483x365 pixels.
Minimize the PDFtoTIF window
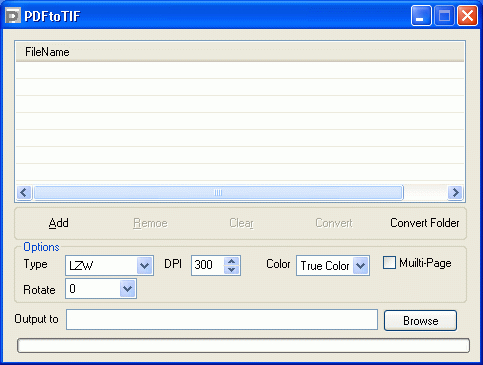[x=421, y=16]
